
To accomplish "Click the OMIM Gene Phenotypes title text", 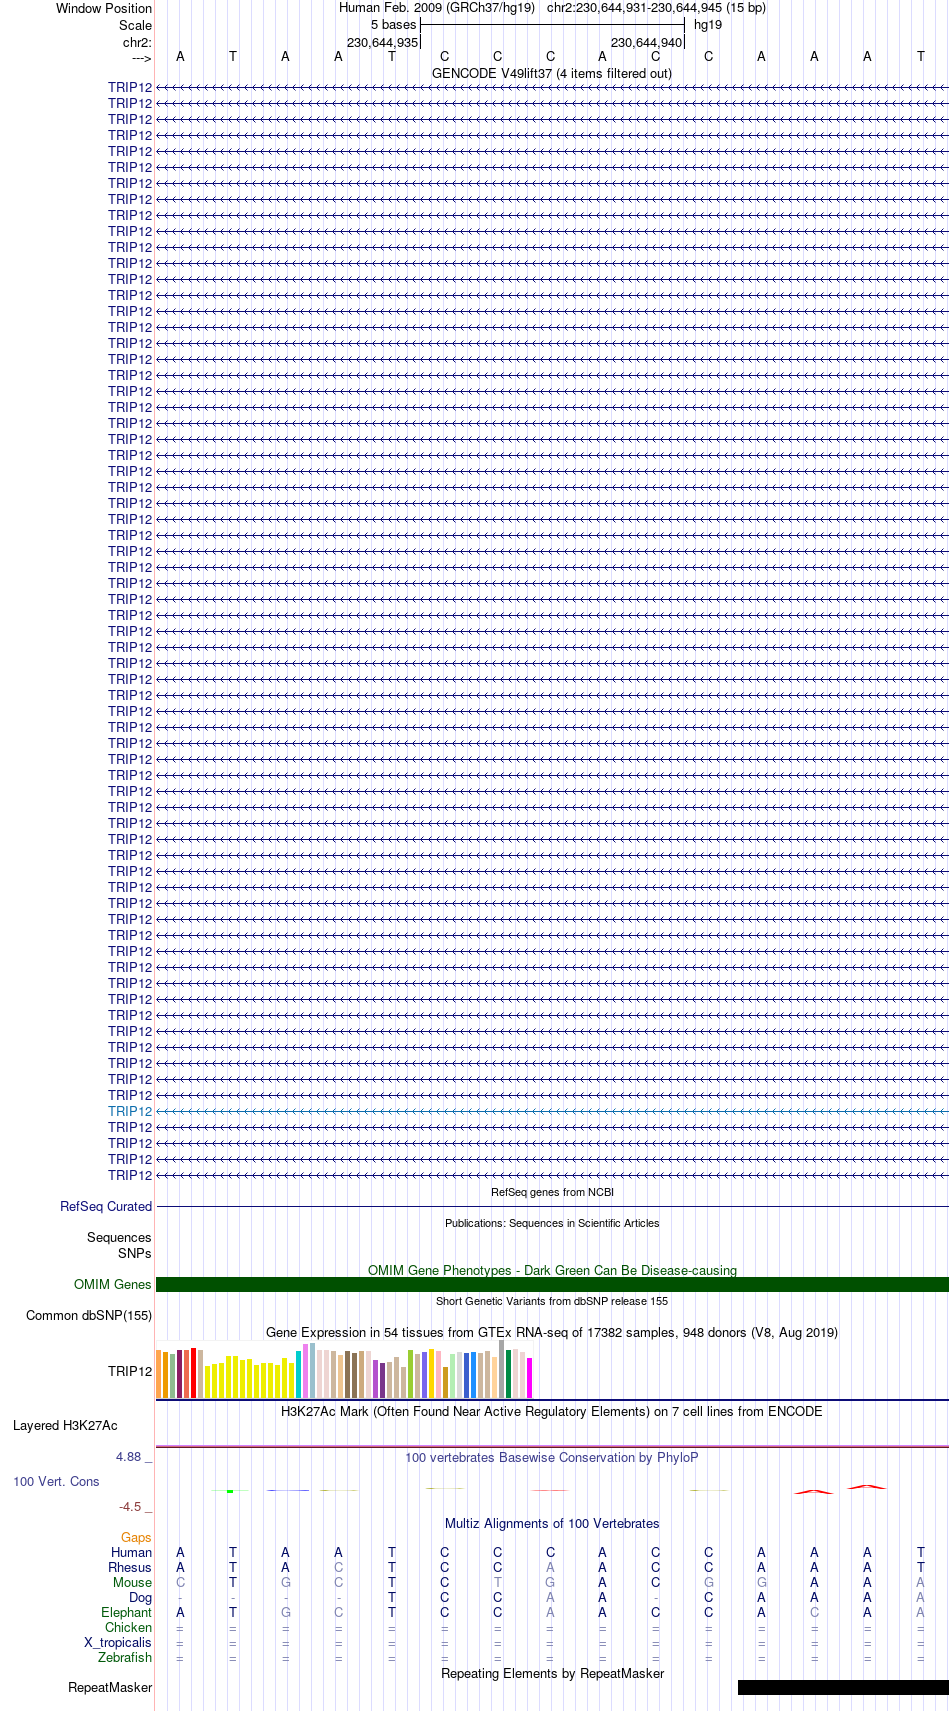I will (x=552, y=1270).
